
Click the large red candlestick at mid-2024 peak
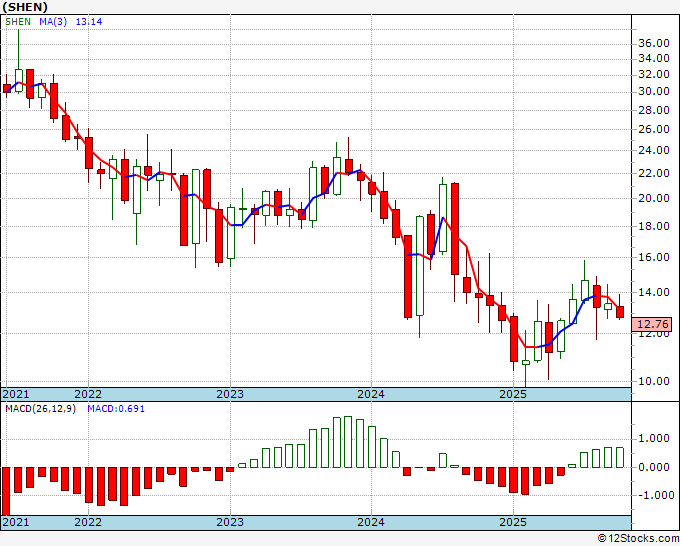[455, 229]
